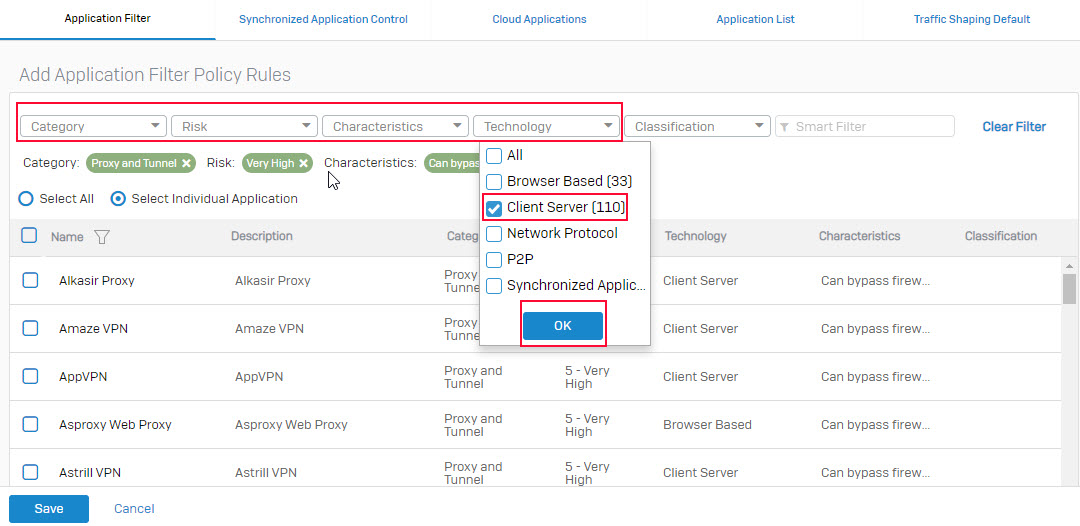Click Browser Based in the Asproxy row
Screen dimensions: 1080x526
(707, 425)
